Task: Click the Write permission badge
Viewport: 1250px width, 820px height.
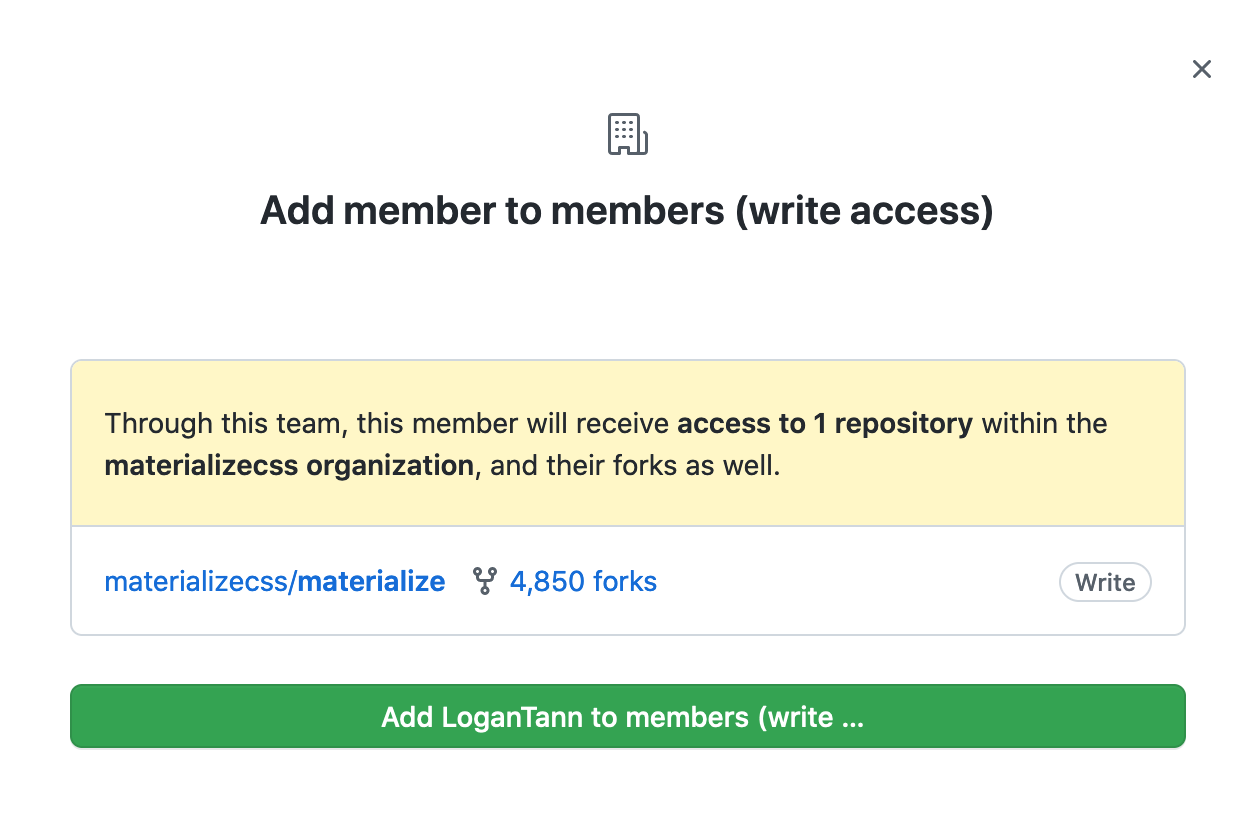Action: pos(1105,583)
